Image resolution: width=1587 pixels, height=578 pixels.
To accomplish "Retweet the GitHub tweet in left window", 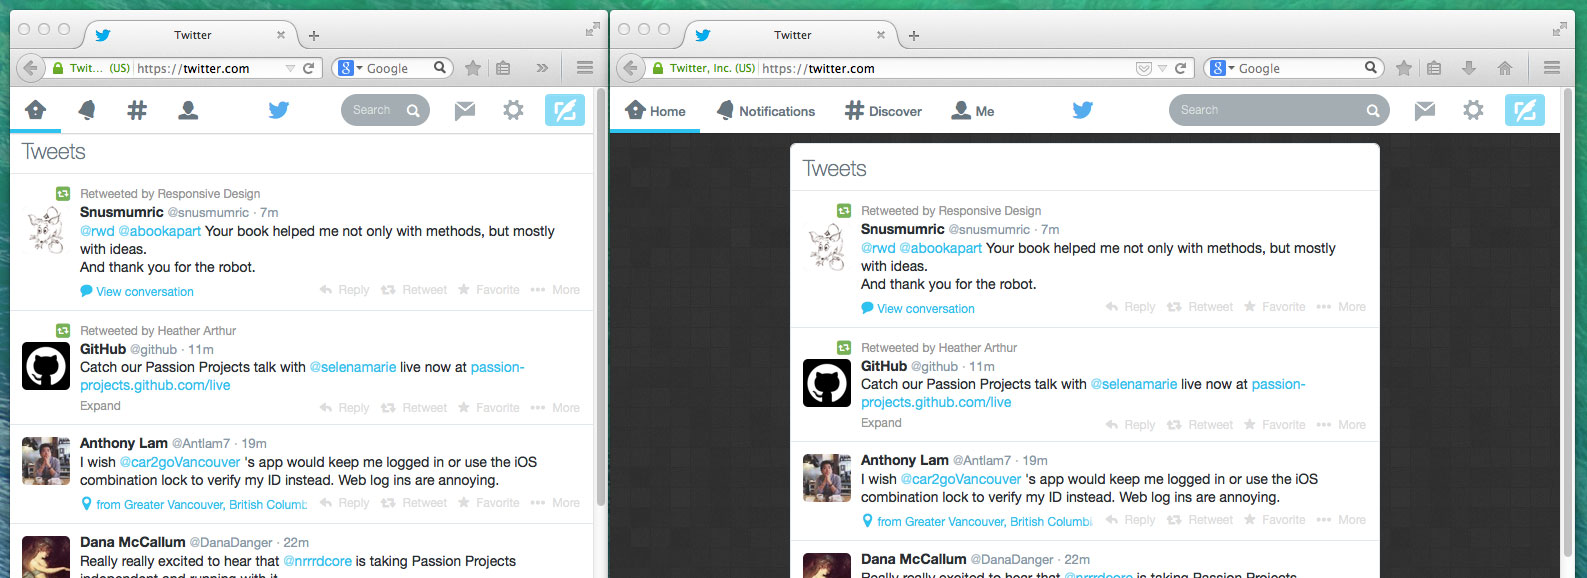I will [414, 408].
